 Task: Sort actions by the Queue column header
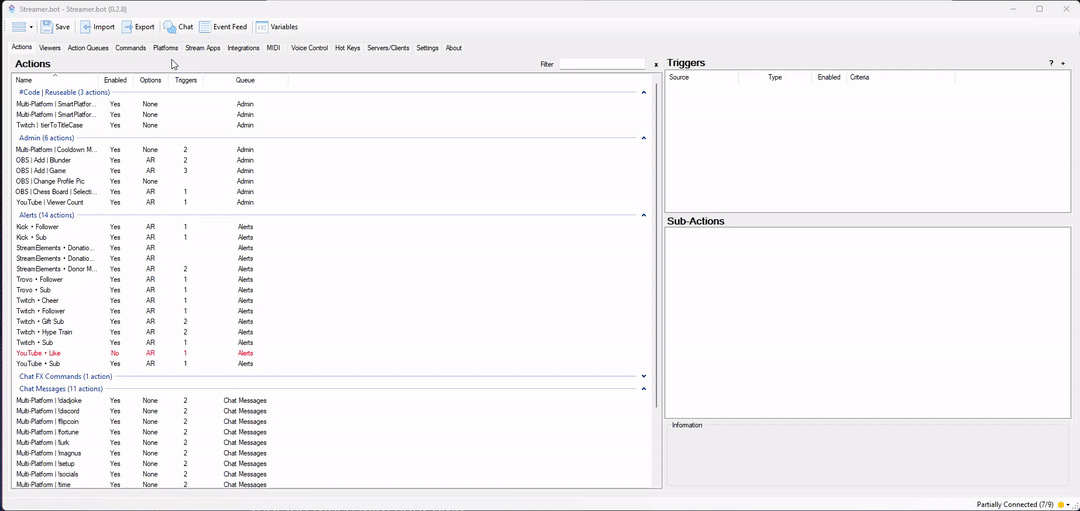(245, 80)
